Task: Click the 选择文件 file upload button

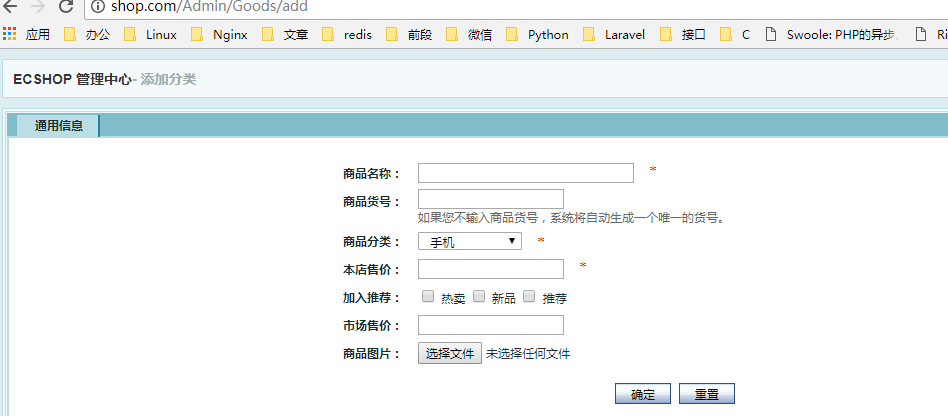Action: [449, 353]
